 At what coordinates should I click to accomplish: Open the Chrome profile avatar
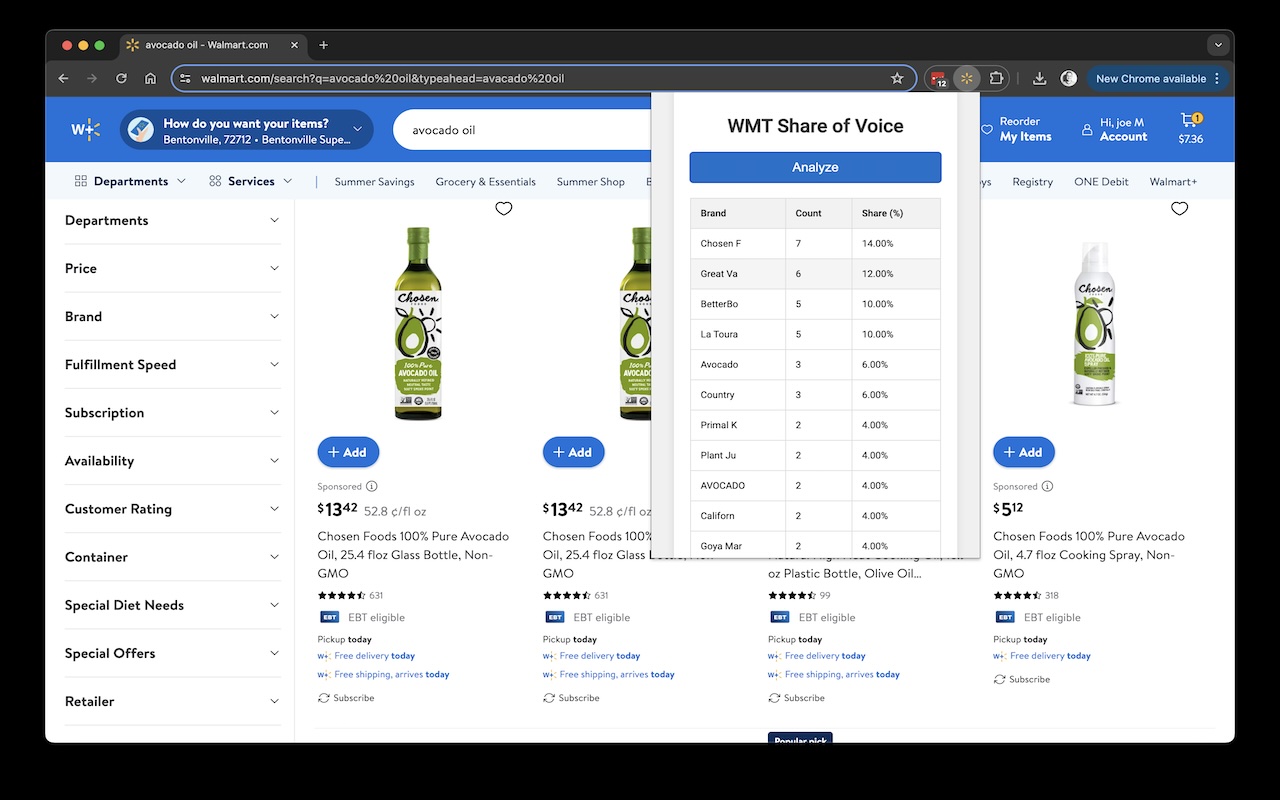tap(1069, 78)
